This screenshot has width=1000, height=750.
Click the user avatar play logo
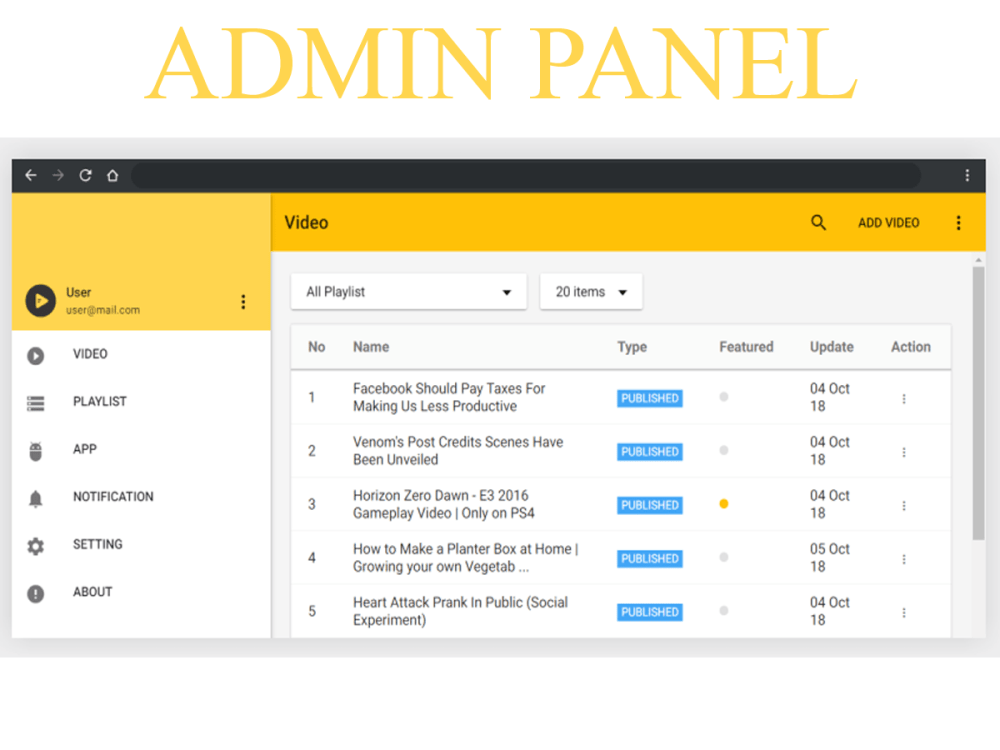[x=41, y=300]
